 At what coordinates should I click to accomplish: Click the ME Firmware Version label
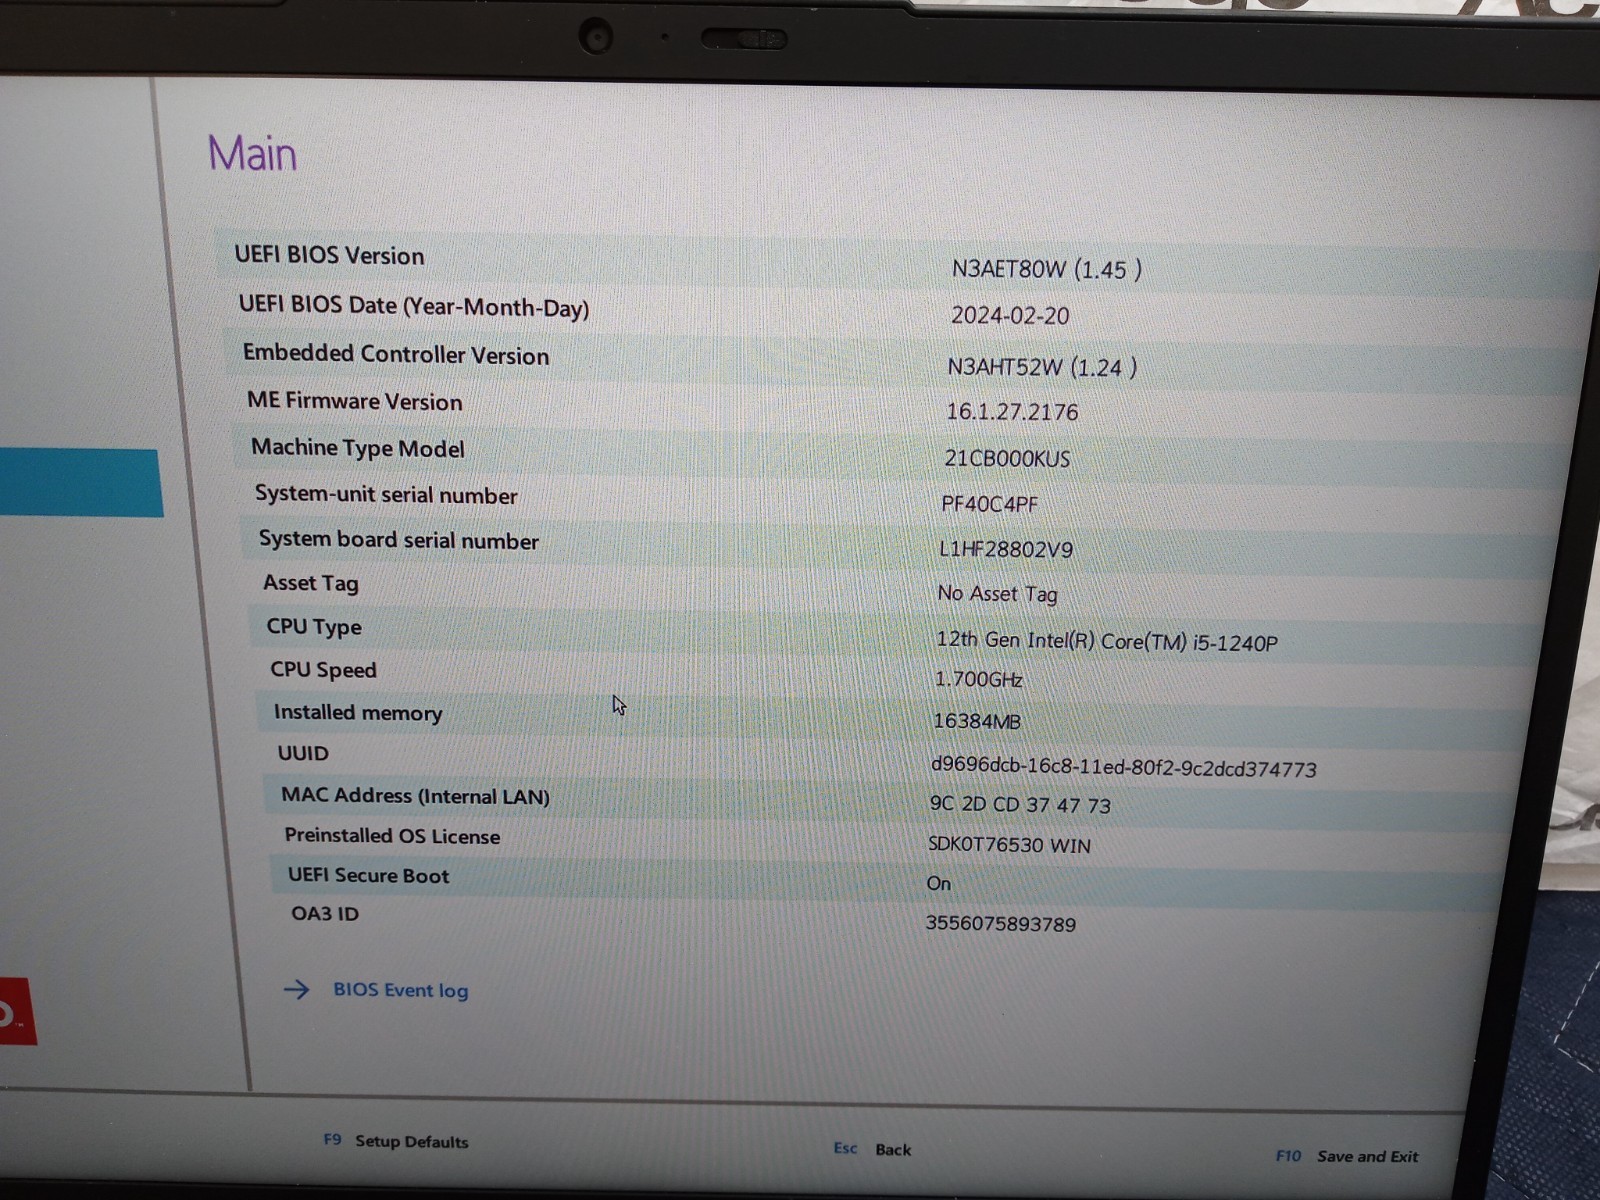click(355, 401)
